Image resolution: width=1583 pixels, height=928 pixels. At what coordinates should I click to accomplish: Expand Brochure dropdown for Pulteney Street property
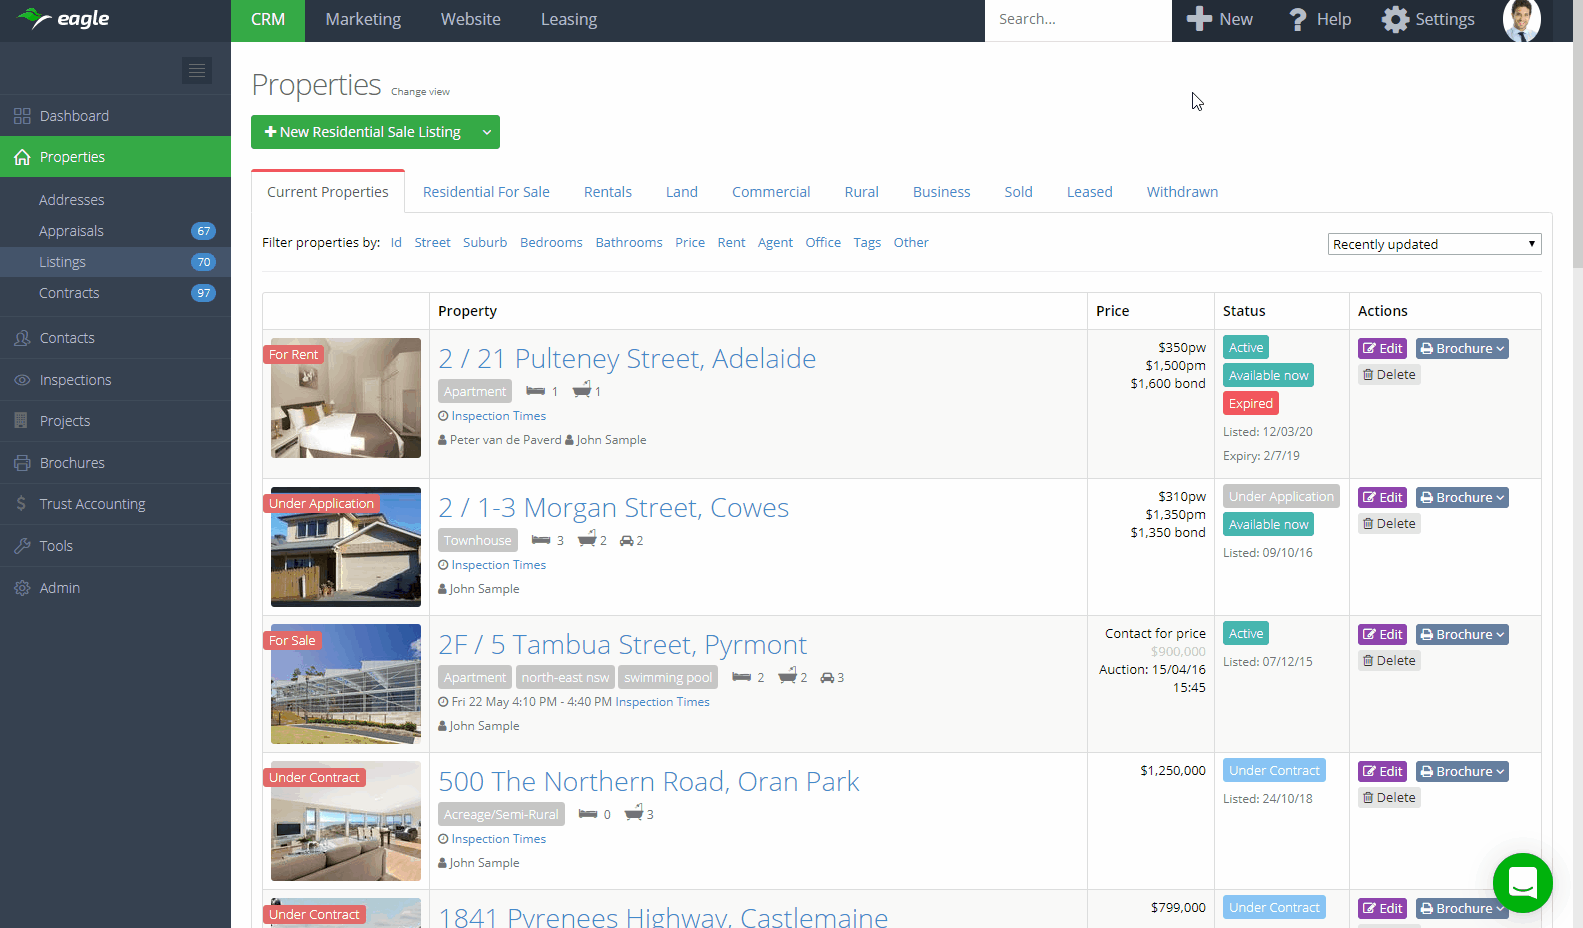coord(1462,349)
